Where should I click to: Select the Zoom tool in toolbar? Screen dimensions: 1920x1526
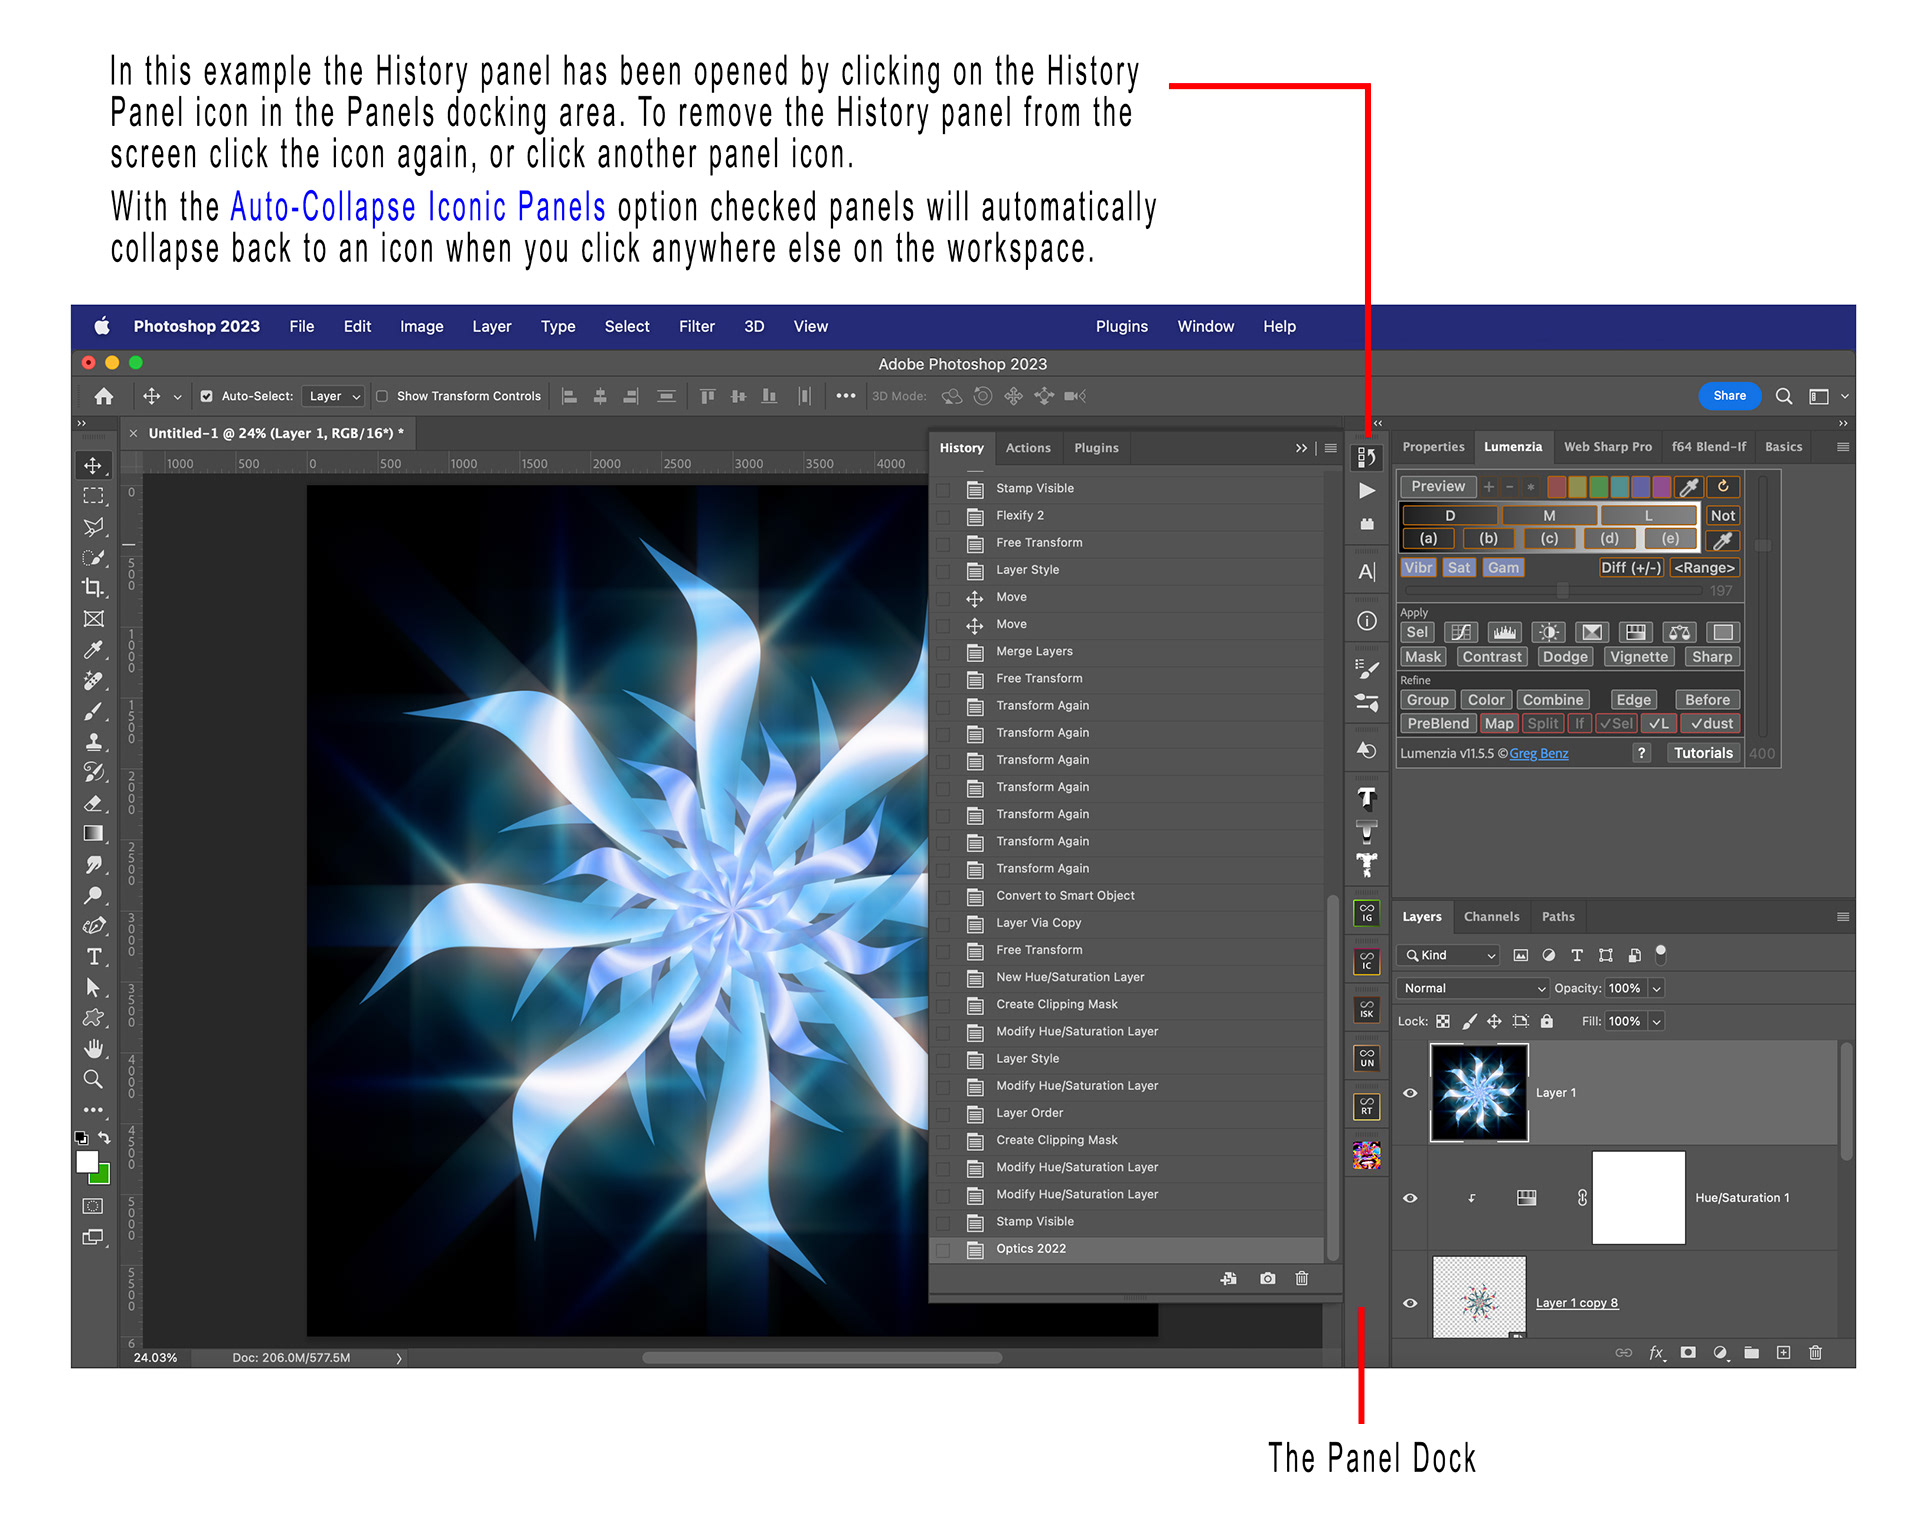point(93,1079)
